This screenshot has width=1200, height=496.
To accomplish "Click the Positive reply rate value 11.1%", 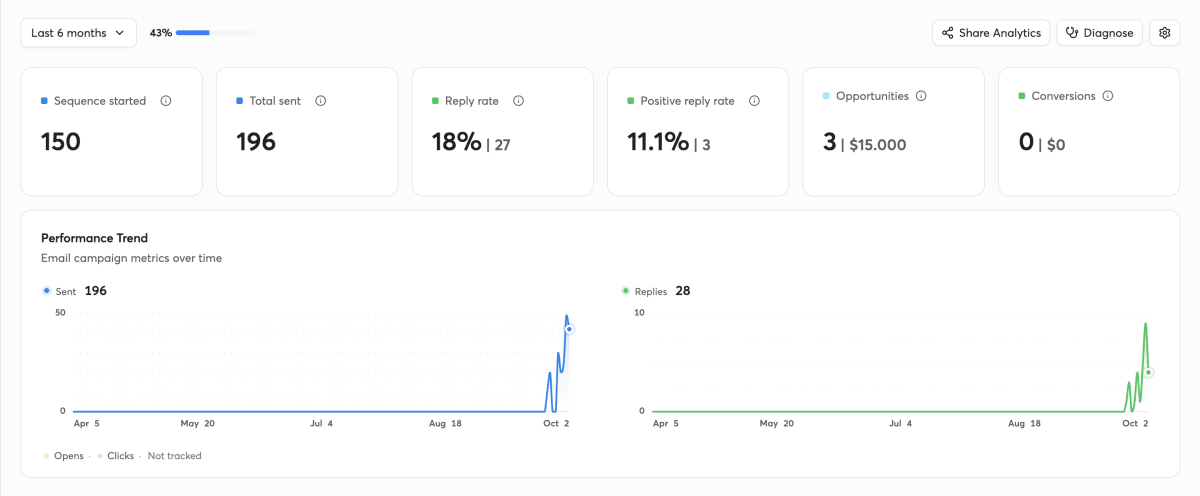I will point(657,142).
